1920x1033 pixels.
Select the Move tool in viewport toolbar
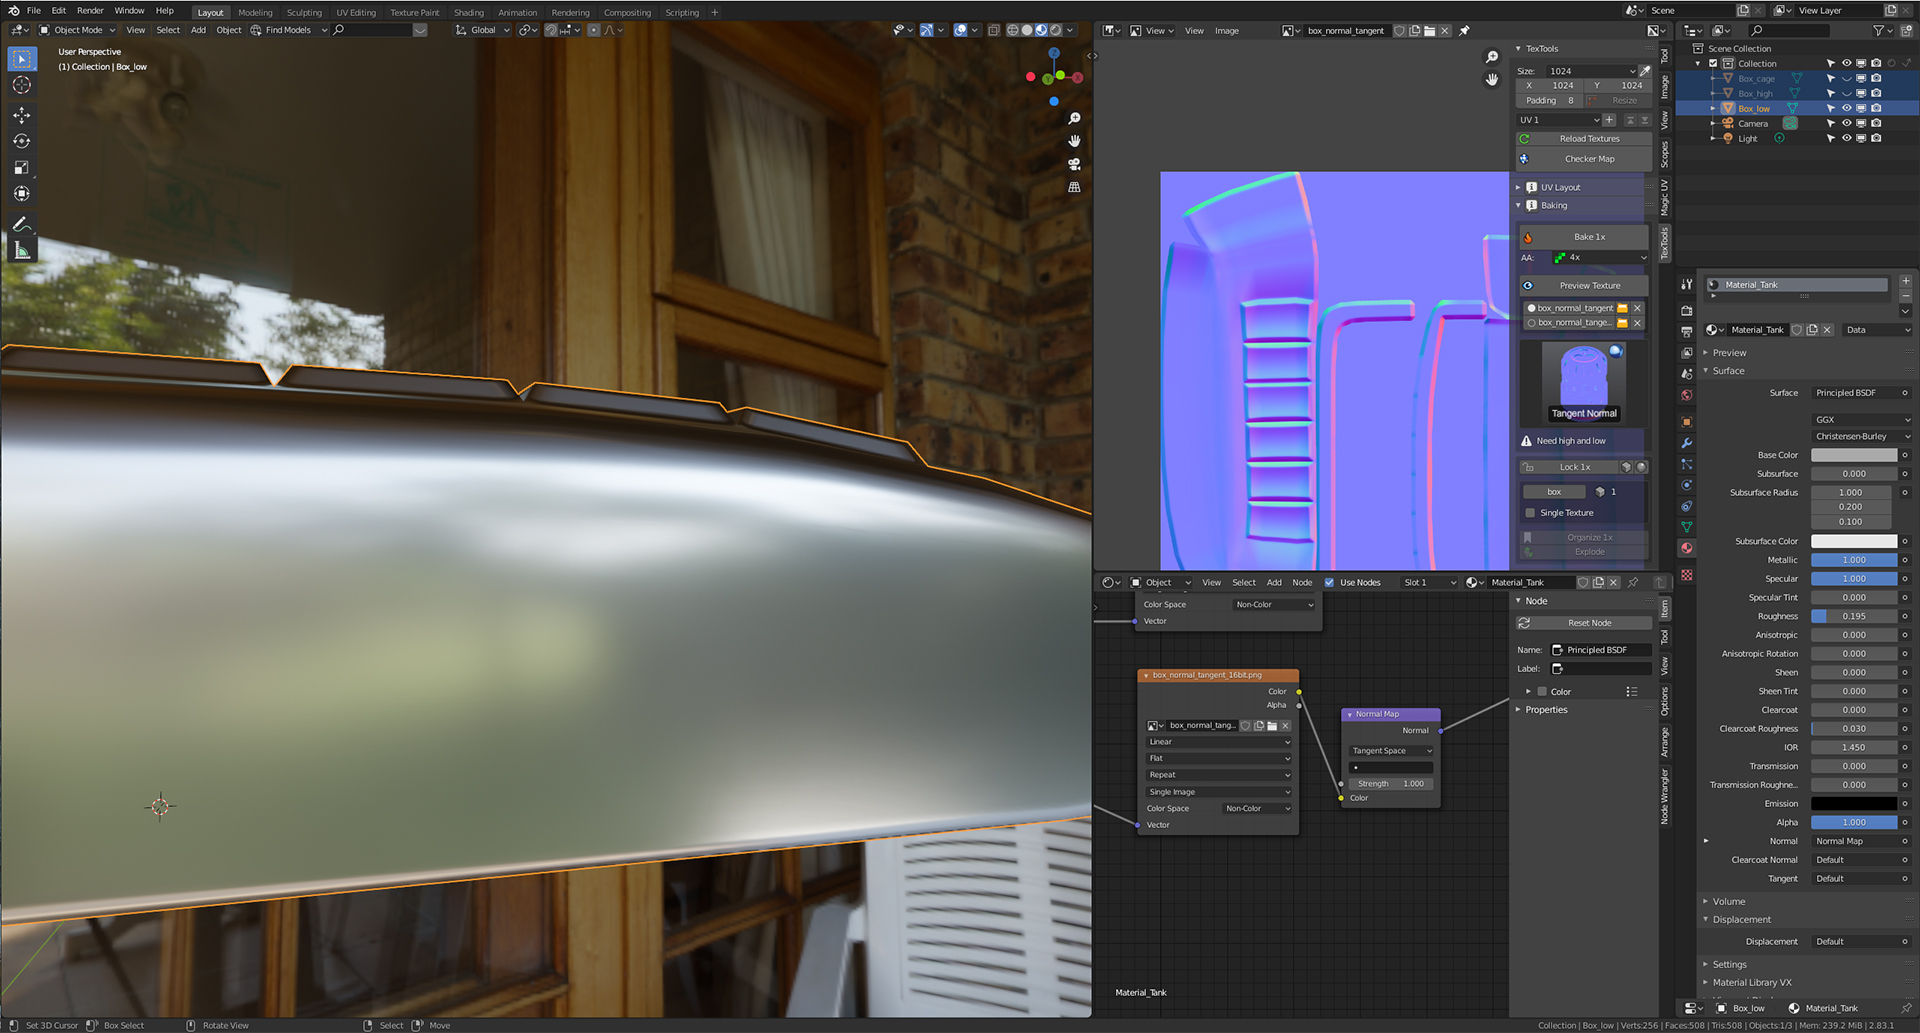(21, 116)
